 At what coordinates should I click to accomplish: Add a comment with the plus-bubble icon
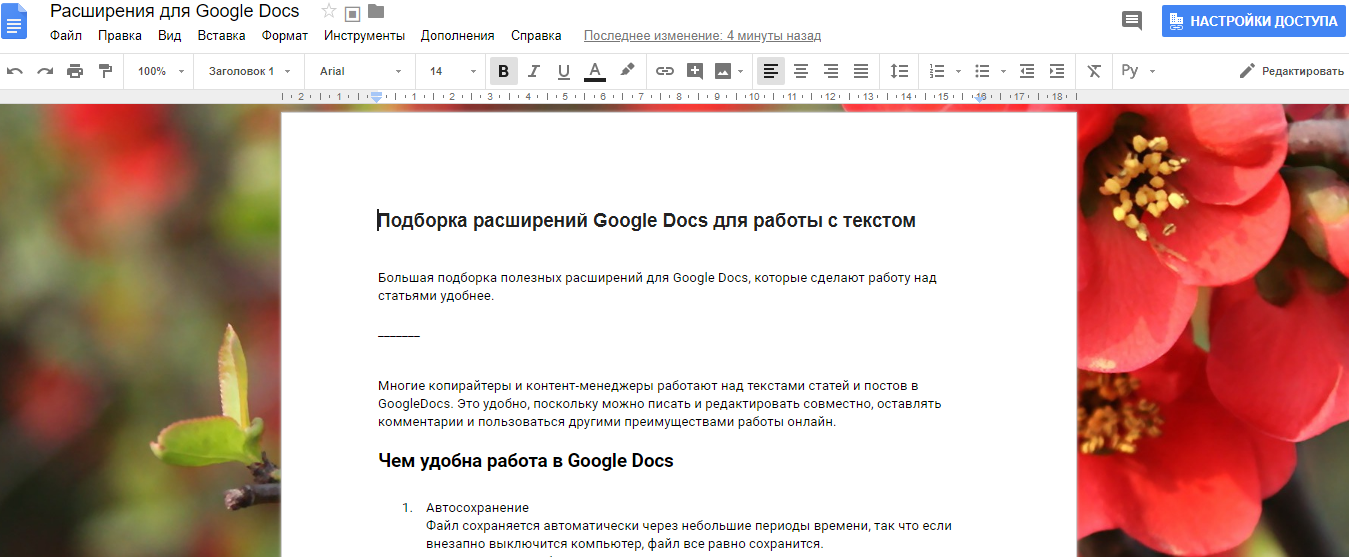tap(695, 71)
